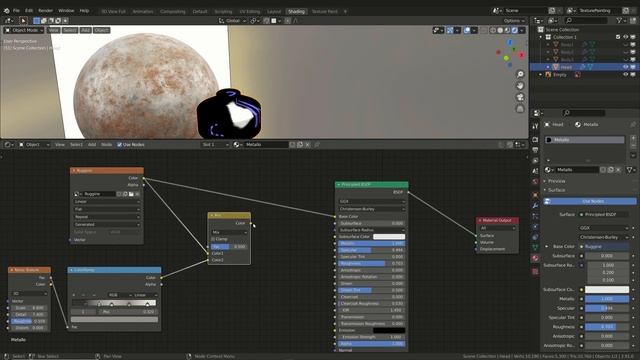Open the viewport shading options dropdown
Screen dimensions: 640x360
pos(522,30)
